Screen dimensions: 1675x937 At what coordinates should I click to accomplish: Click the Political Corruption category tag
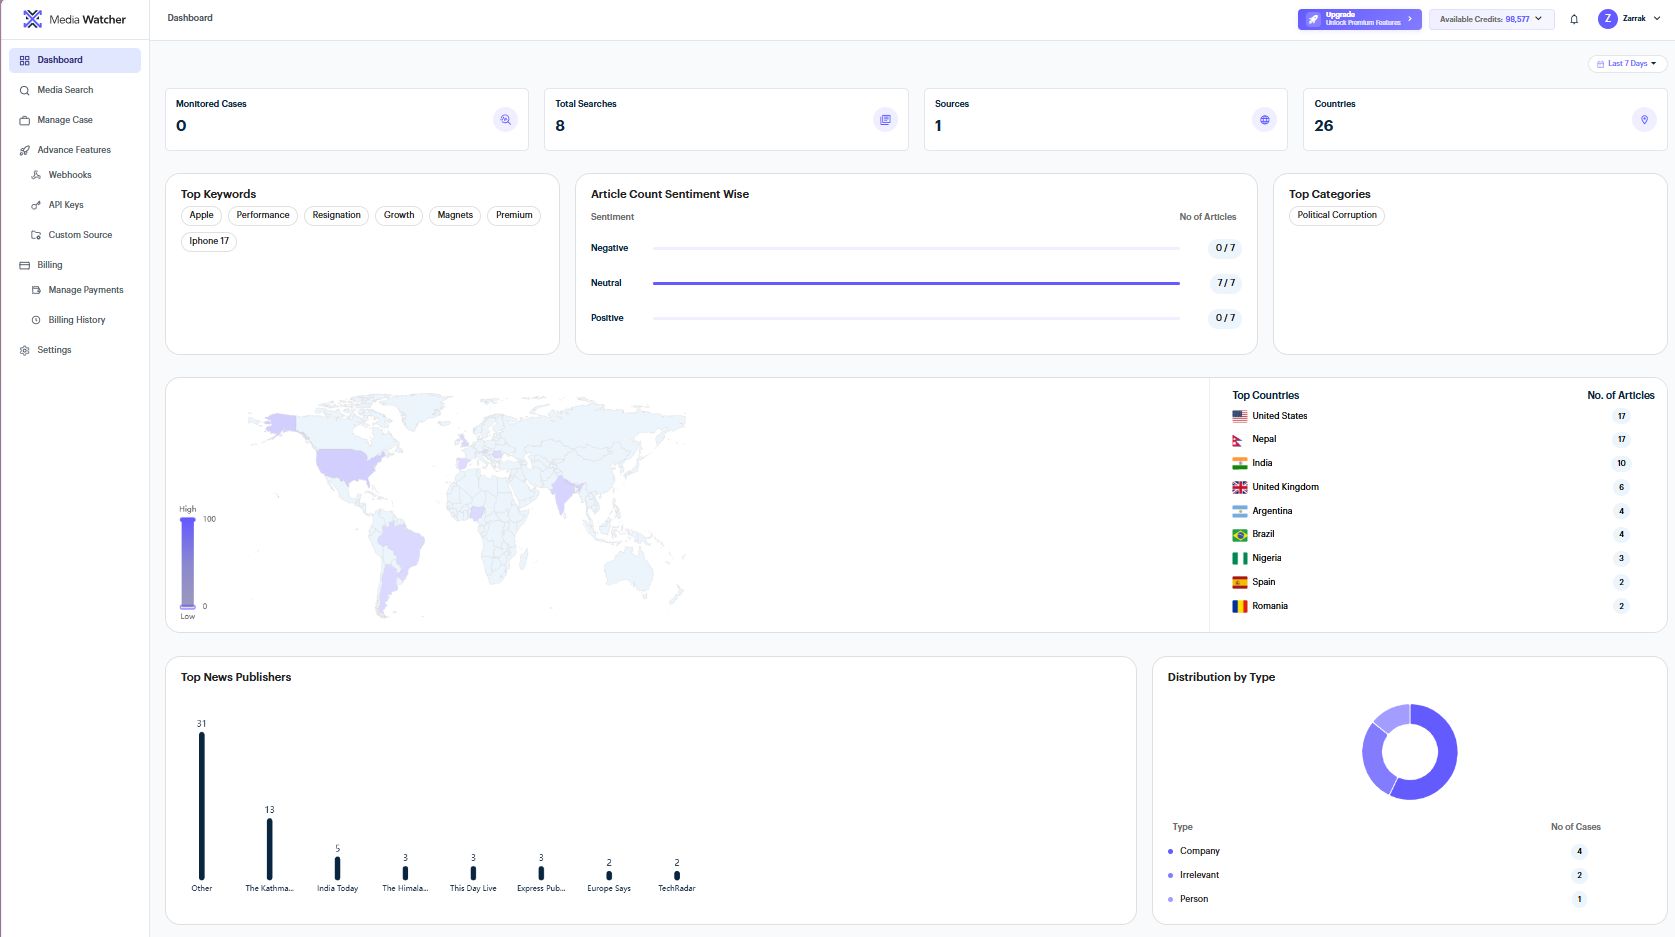coord(1336,215)
